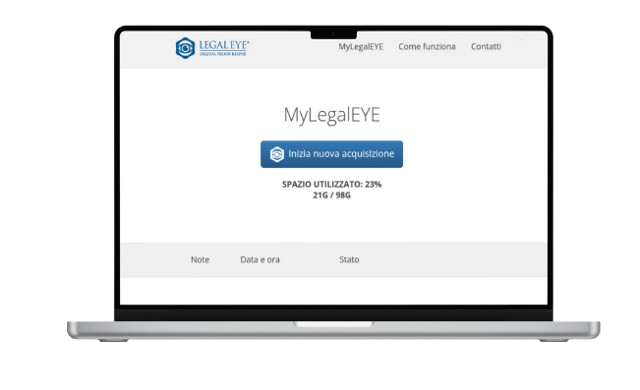
Task: Click the laptop lid opening notch
Action: click(x=333, y=324)
